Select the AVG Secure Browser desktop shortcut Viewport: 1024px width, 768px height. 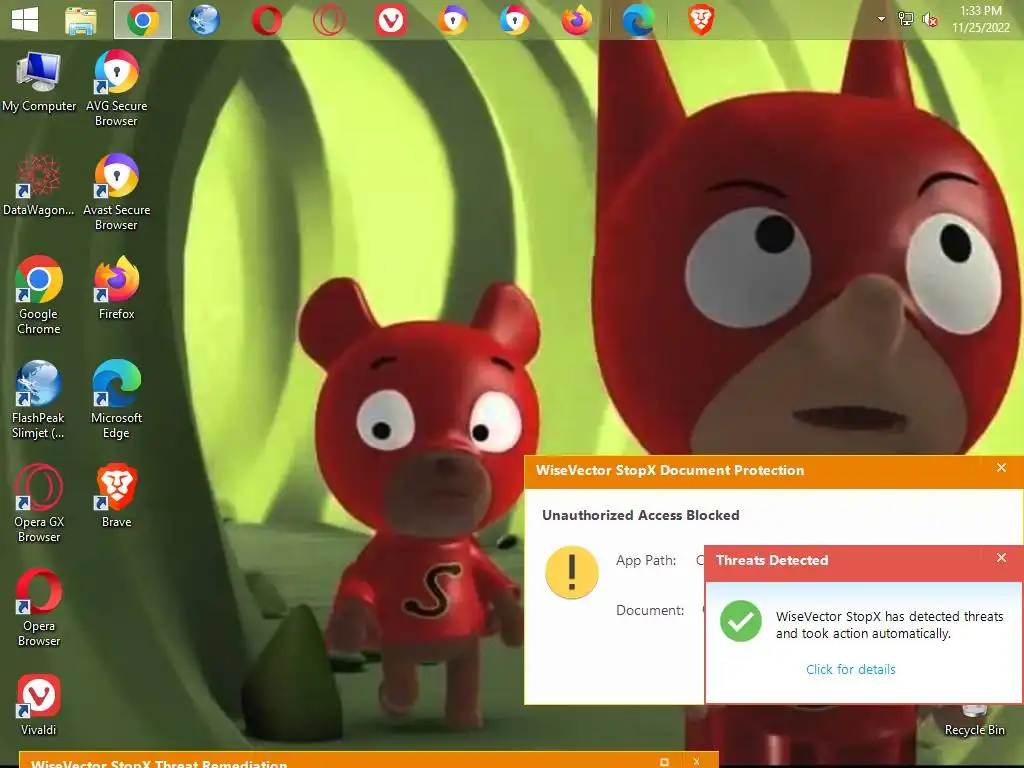116,88
